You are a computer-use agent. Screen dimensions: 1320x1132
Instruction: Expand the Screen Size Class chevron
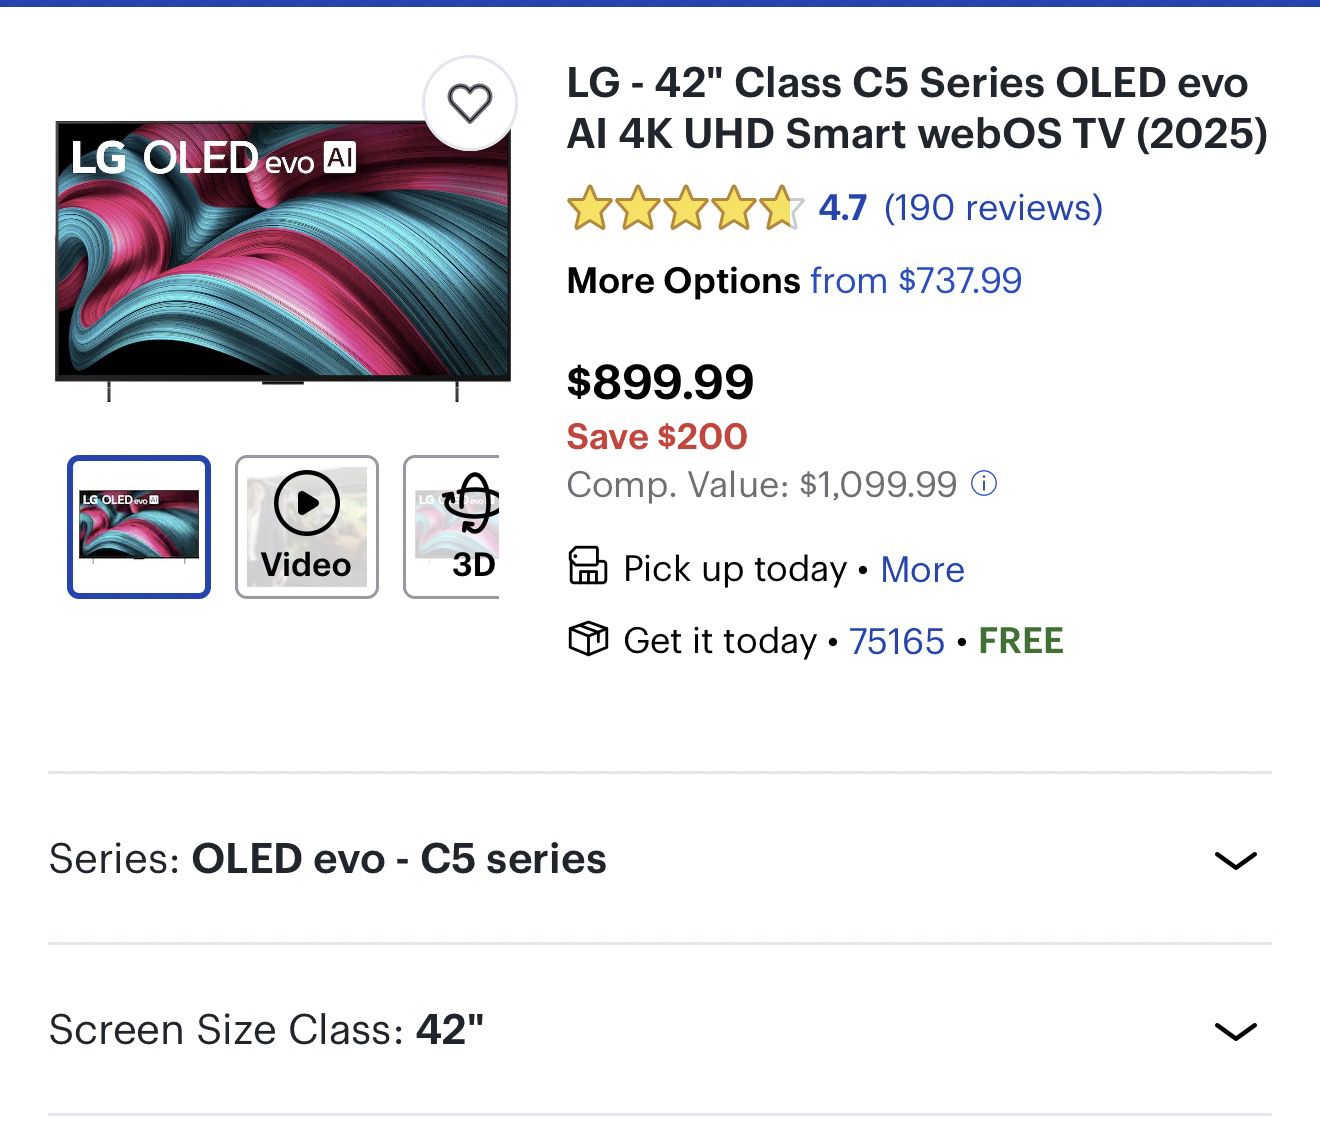coord(1235,1031)
